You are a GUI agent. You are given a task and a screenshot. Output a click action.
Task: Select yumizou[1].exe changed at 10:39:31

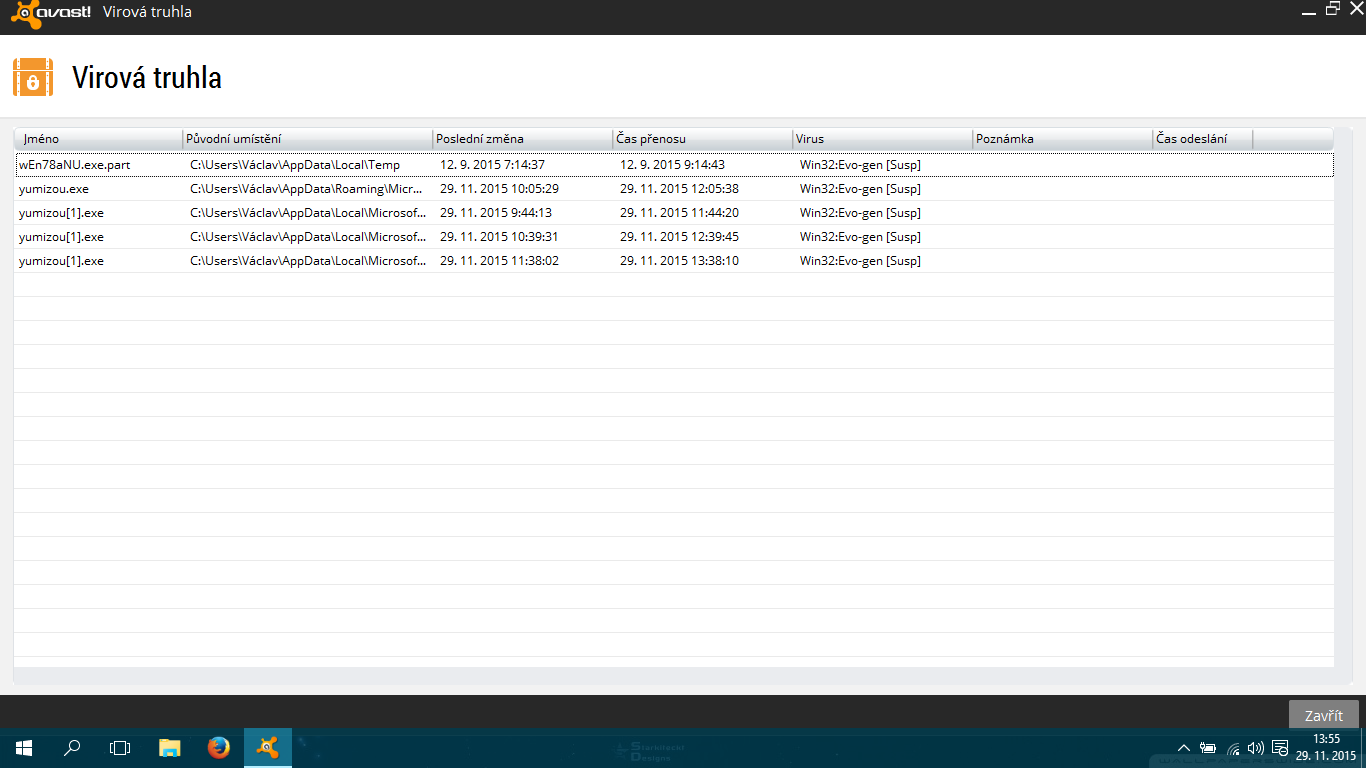(674, 237)
